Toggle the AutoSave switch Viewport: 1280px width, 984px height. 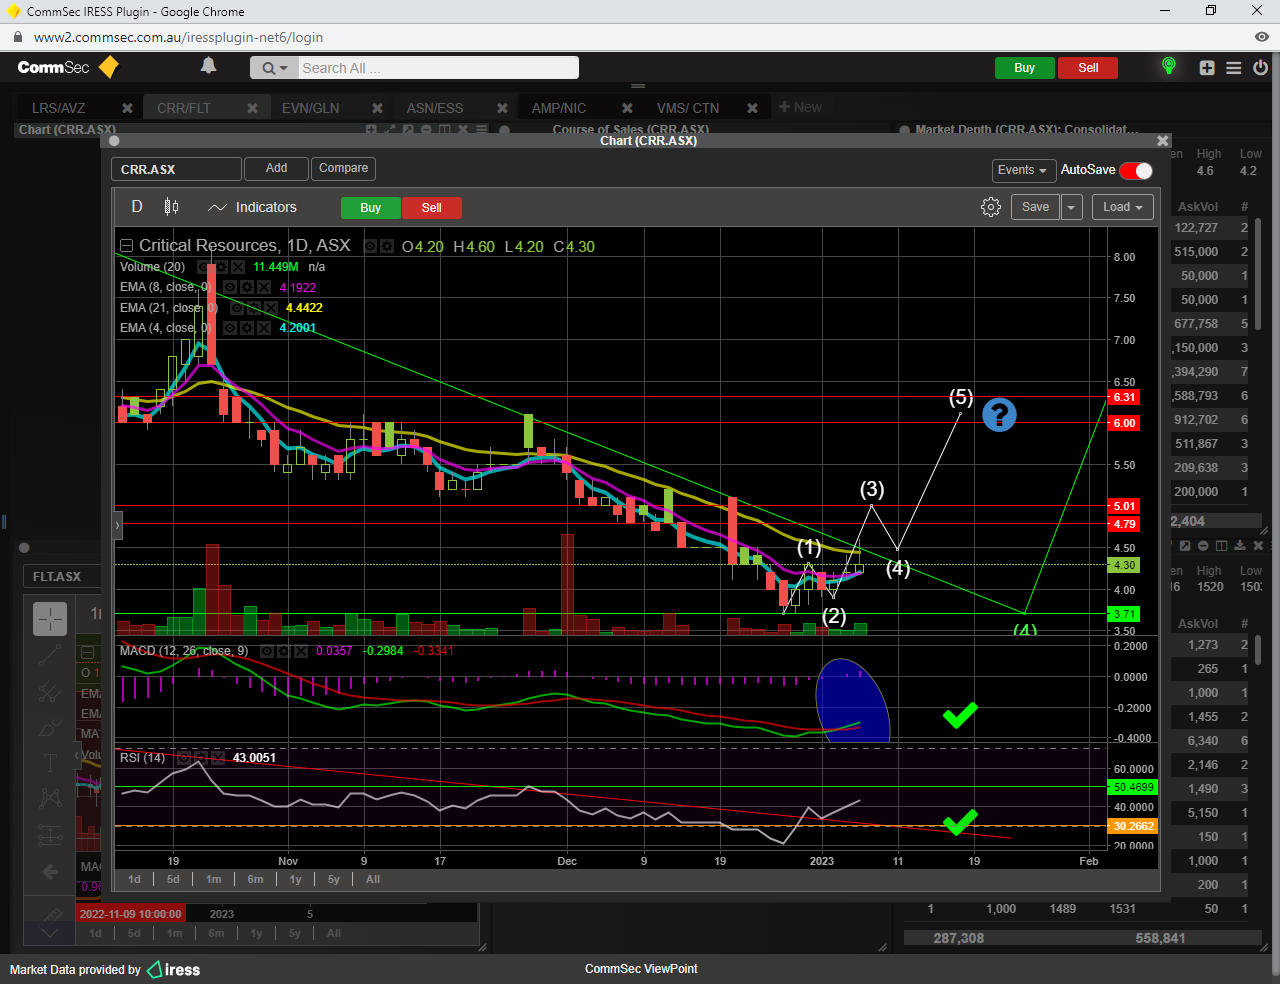click(x=1135, y=170)
